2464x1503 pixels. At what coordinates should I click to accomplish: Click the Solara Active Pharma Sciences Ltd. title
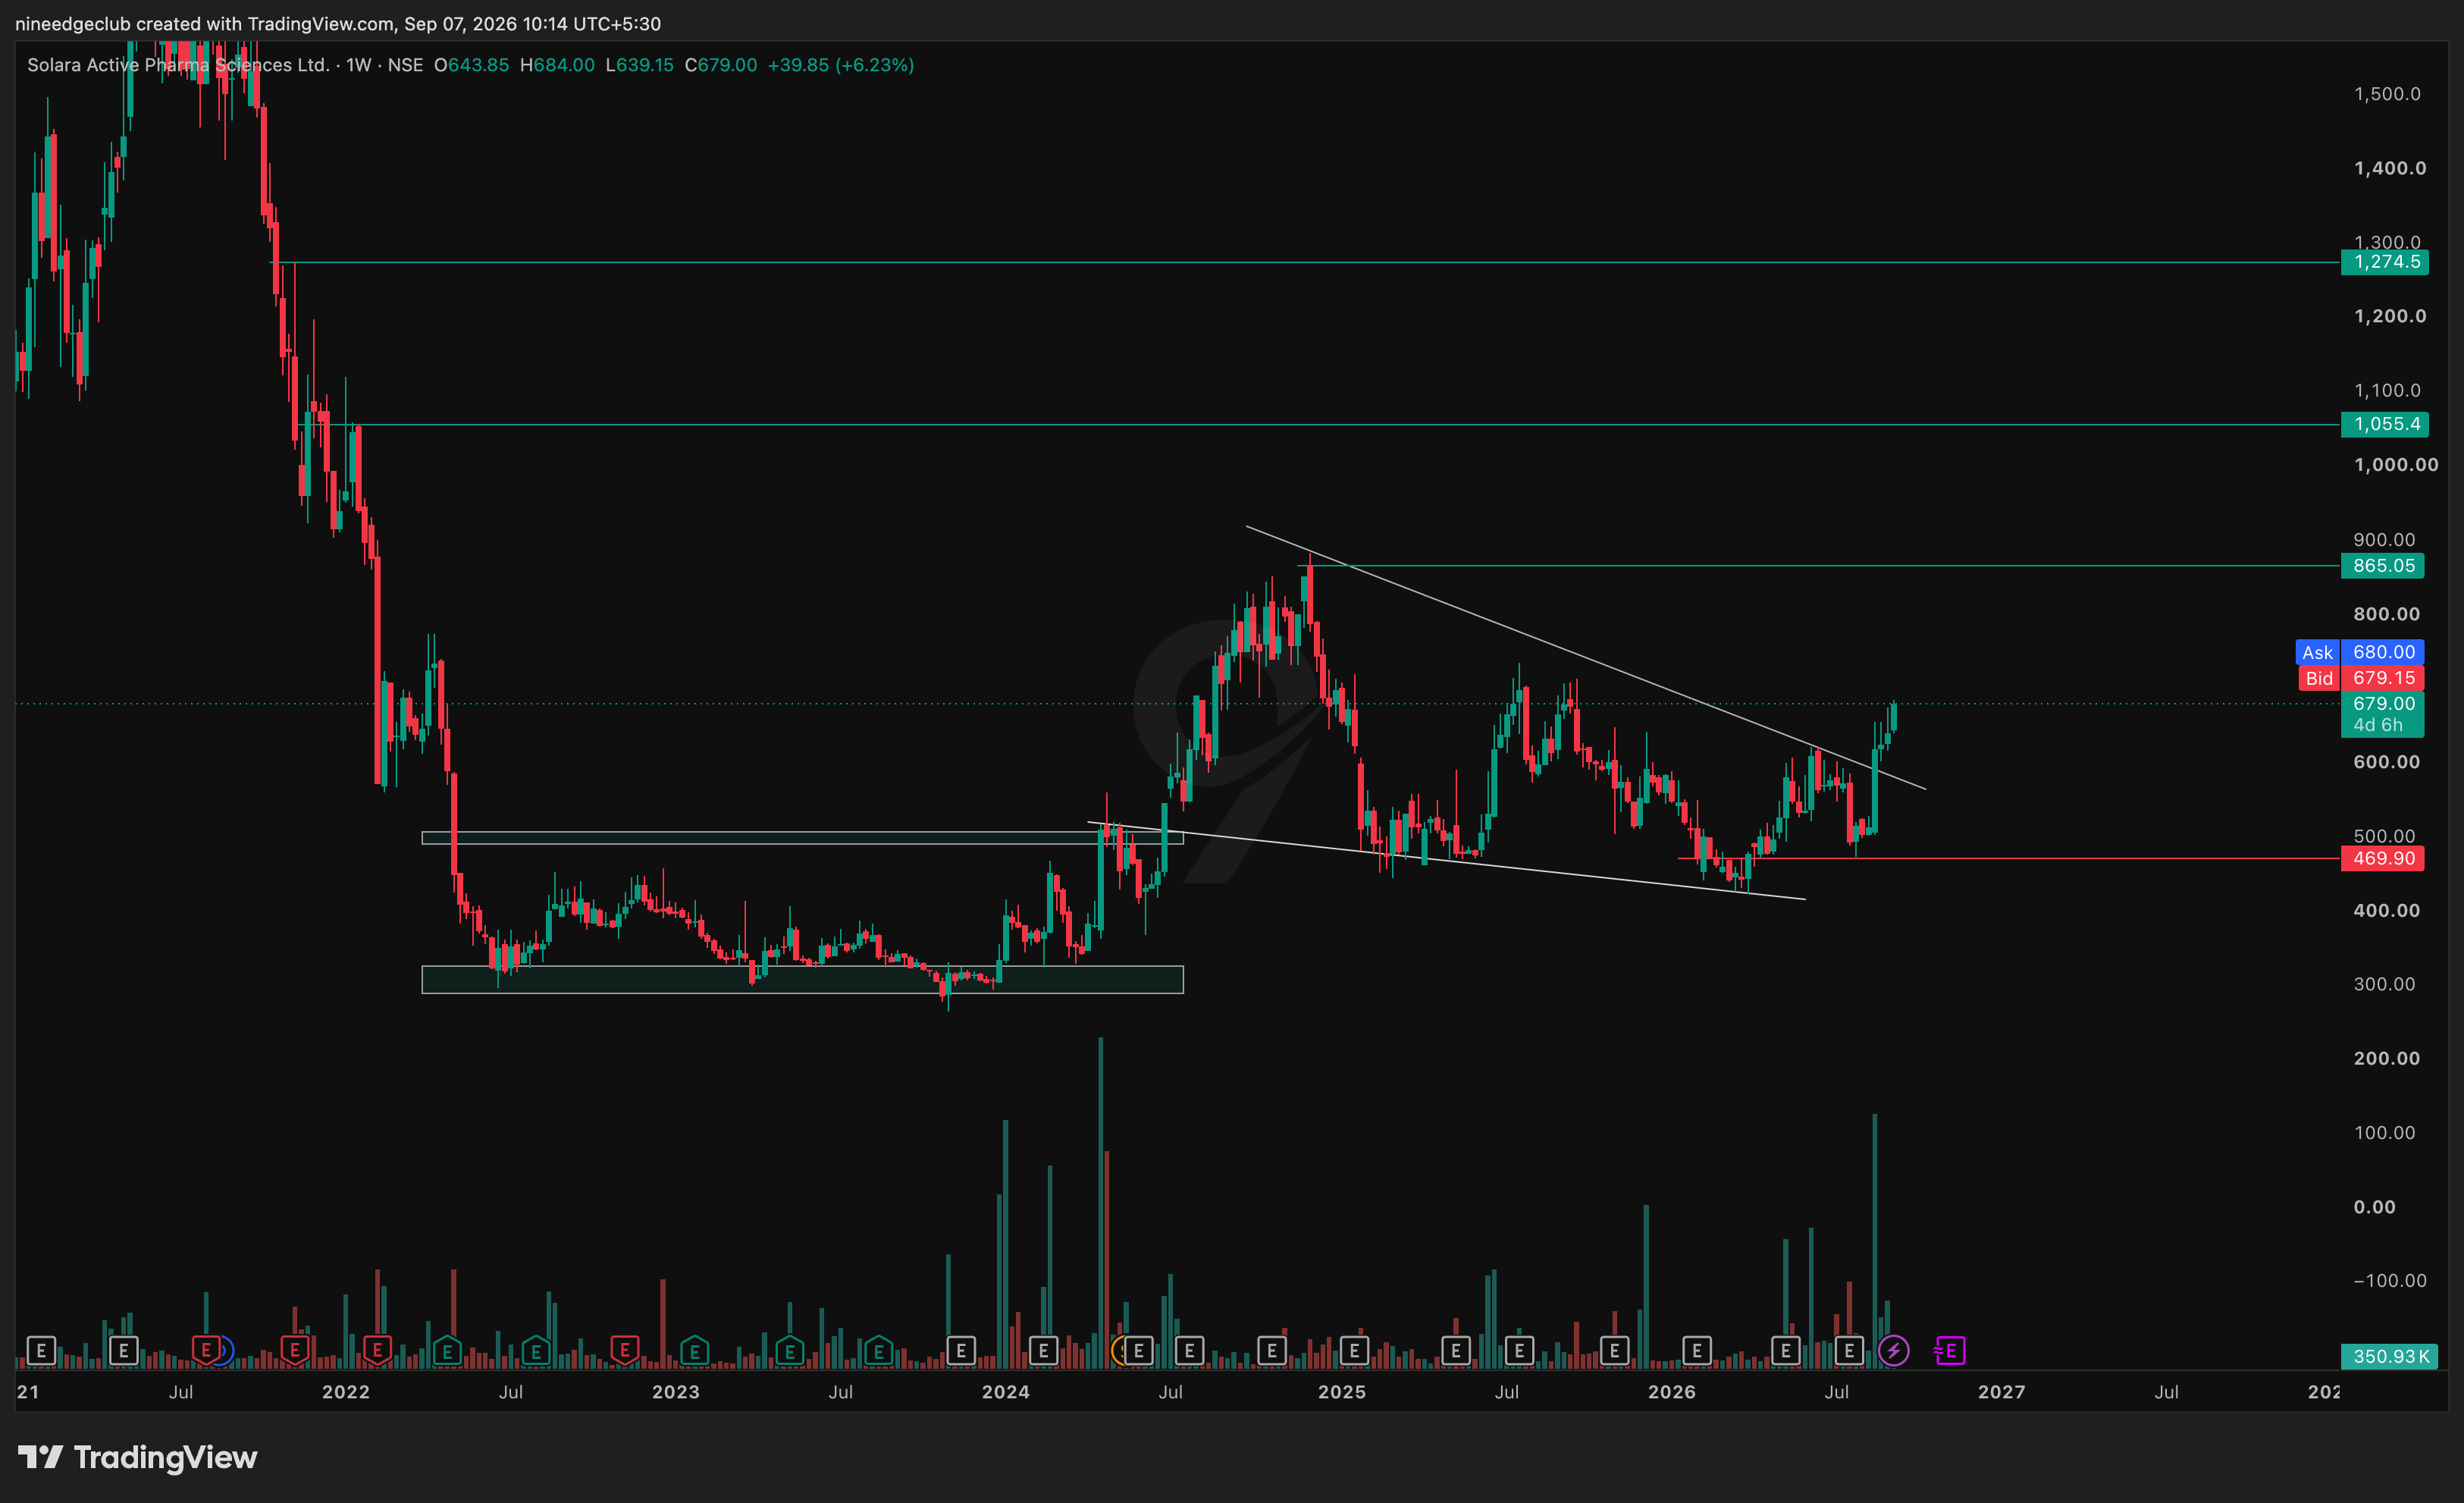(x=178, y=65)
